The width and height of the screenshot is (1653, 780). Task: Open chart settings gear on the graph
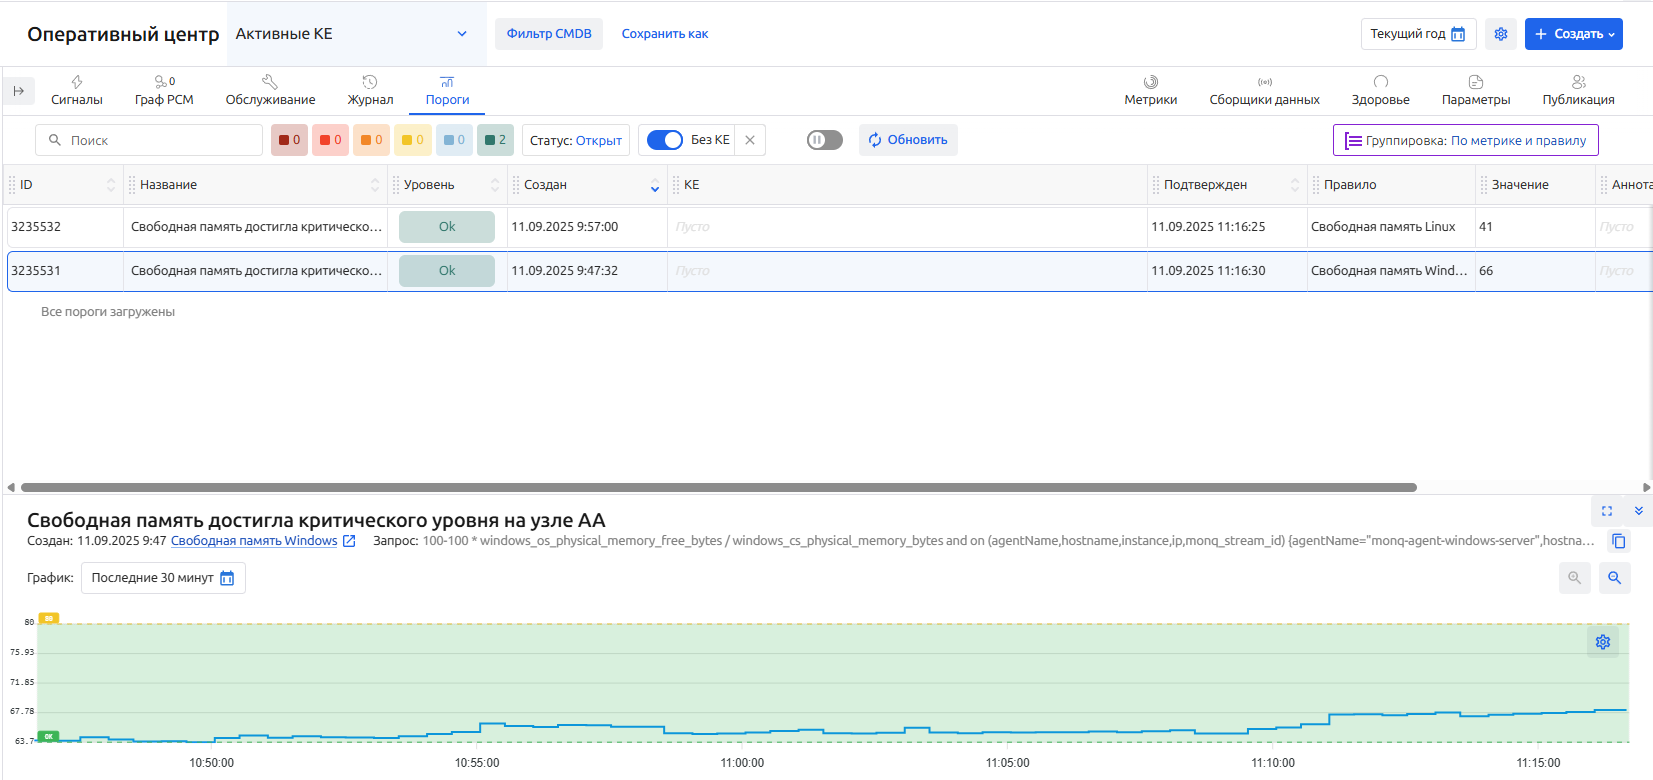pos(1602,642)
